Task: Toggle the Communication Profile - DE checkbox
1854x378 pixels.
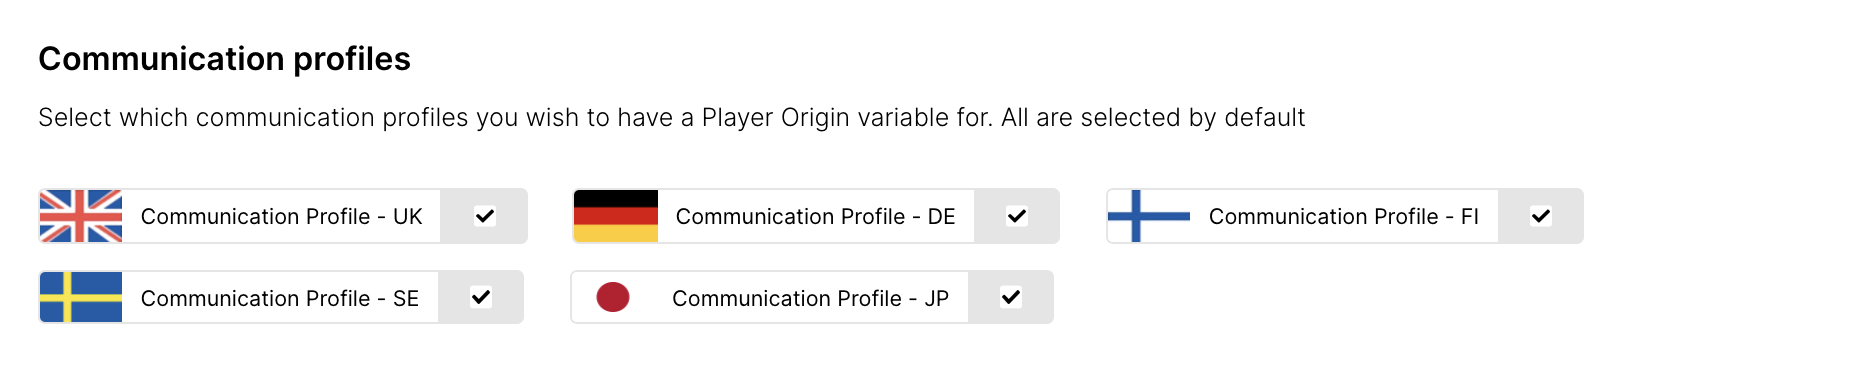Action: tap(1017, 216)
